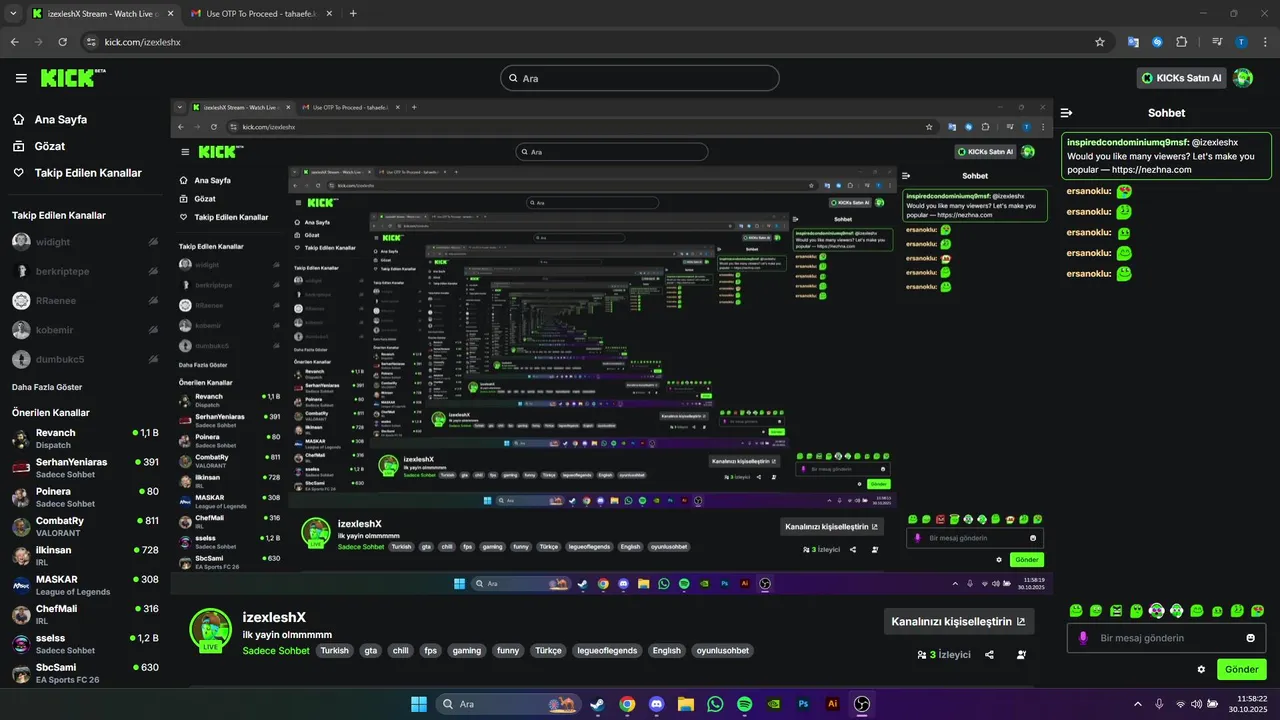Select the legueoflegends tag
This screenshot has height=720, width=1280.
[x=606, y=650]
